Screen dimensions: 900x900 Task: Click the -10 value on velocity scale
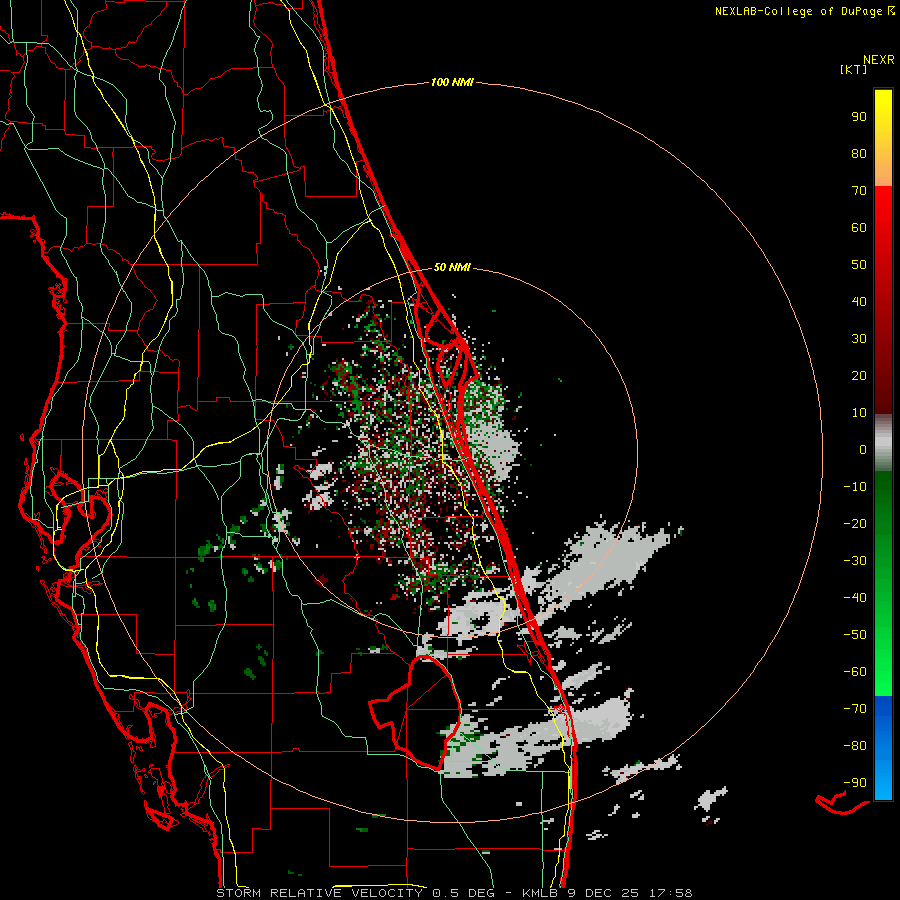click(x=855, y=487)
